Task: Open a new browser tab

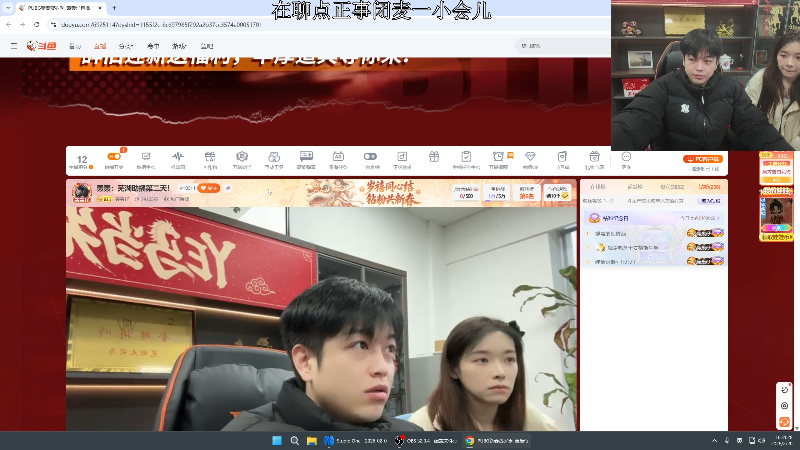Action: 114,8
